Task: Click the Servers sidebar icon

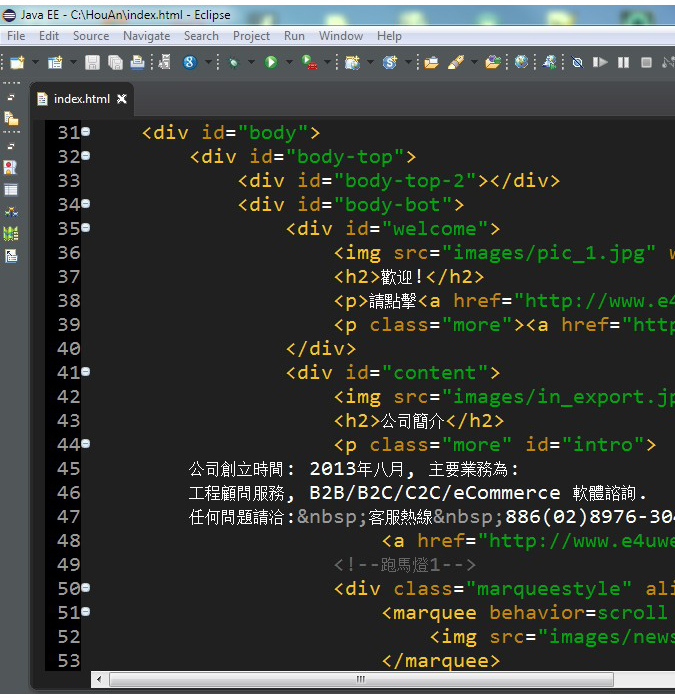Action: coord(11,212)
